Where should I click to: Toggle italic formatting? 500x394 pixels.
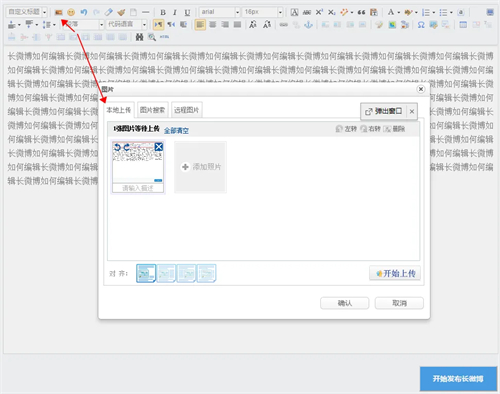click(175, 13)
